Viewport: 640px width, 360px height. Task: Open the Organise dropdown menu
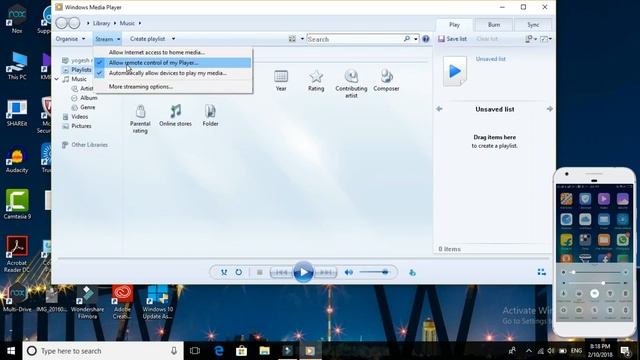click(71, 39)
